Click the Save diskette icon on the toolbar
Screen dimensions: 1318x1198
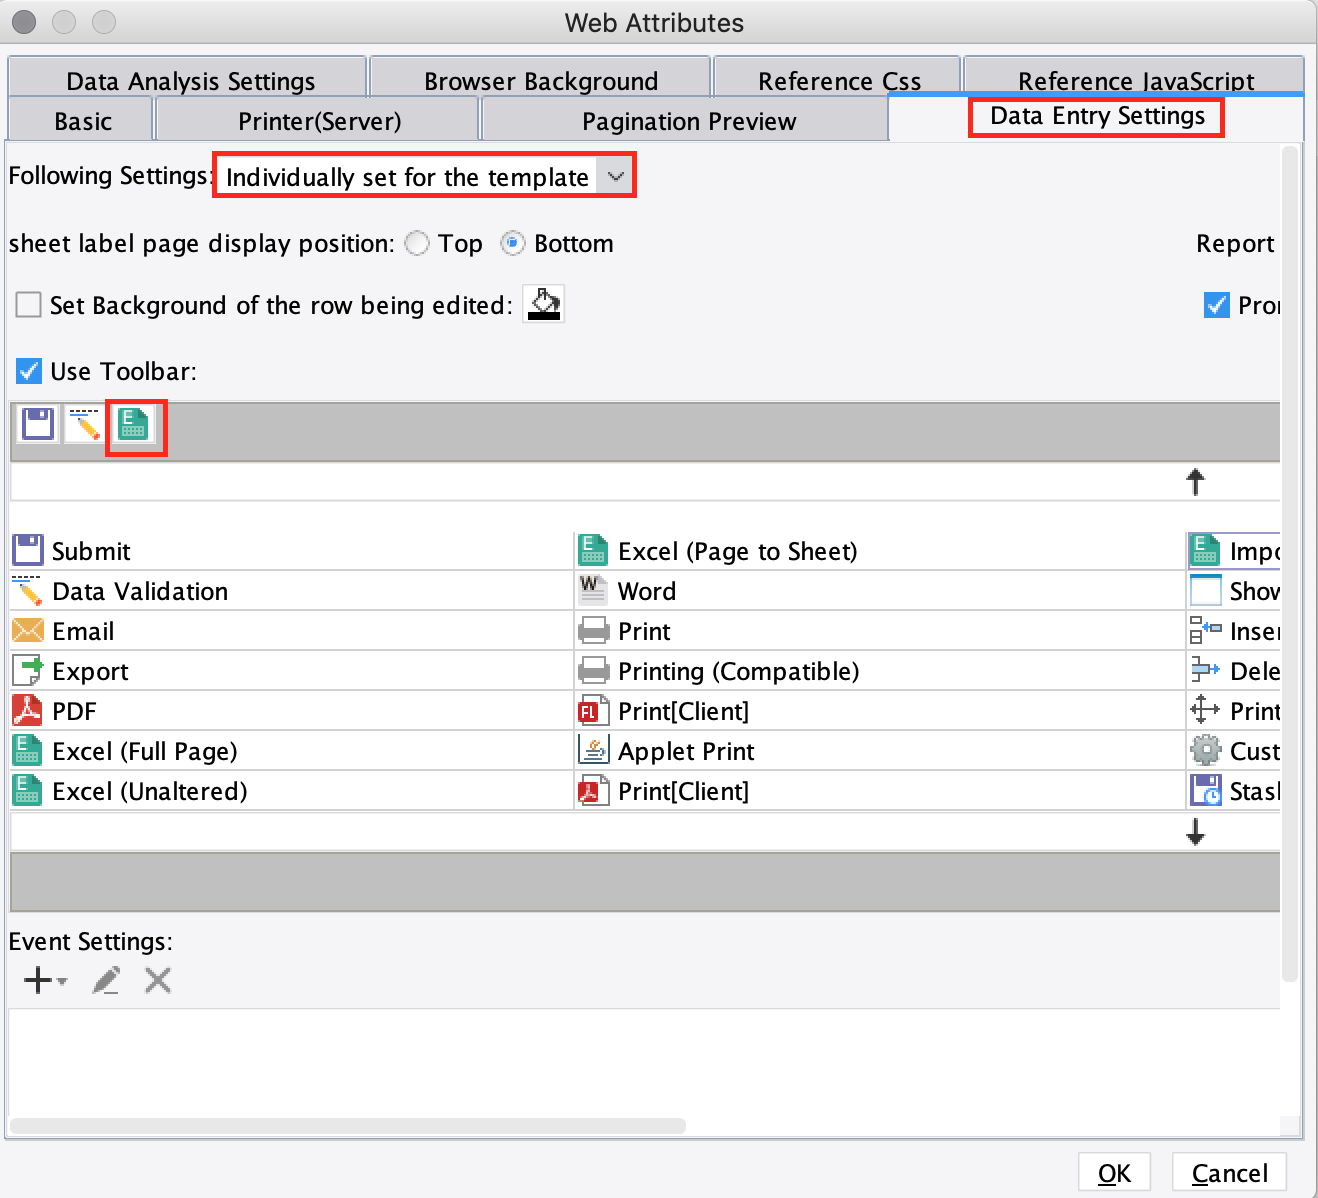36,424
